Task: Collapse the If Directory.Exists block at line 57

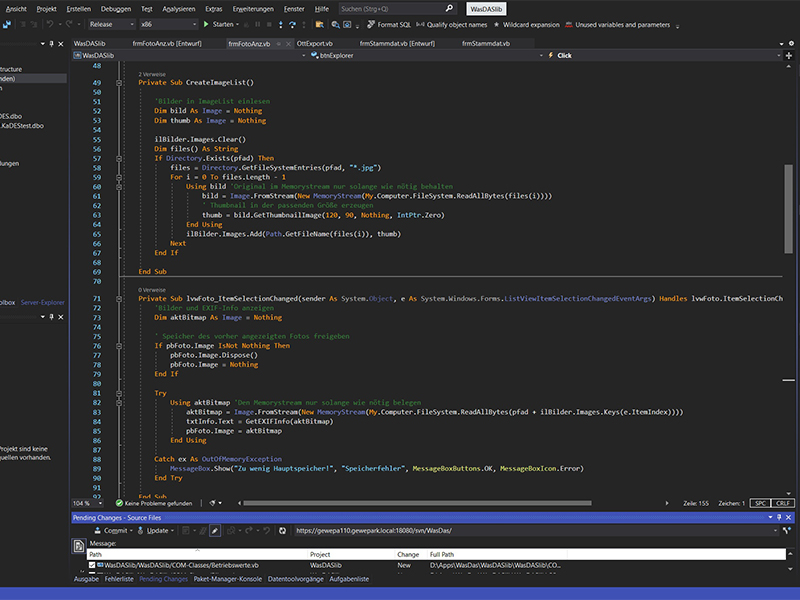Action: (119, 158)
